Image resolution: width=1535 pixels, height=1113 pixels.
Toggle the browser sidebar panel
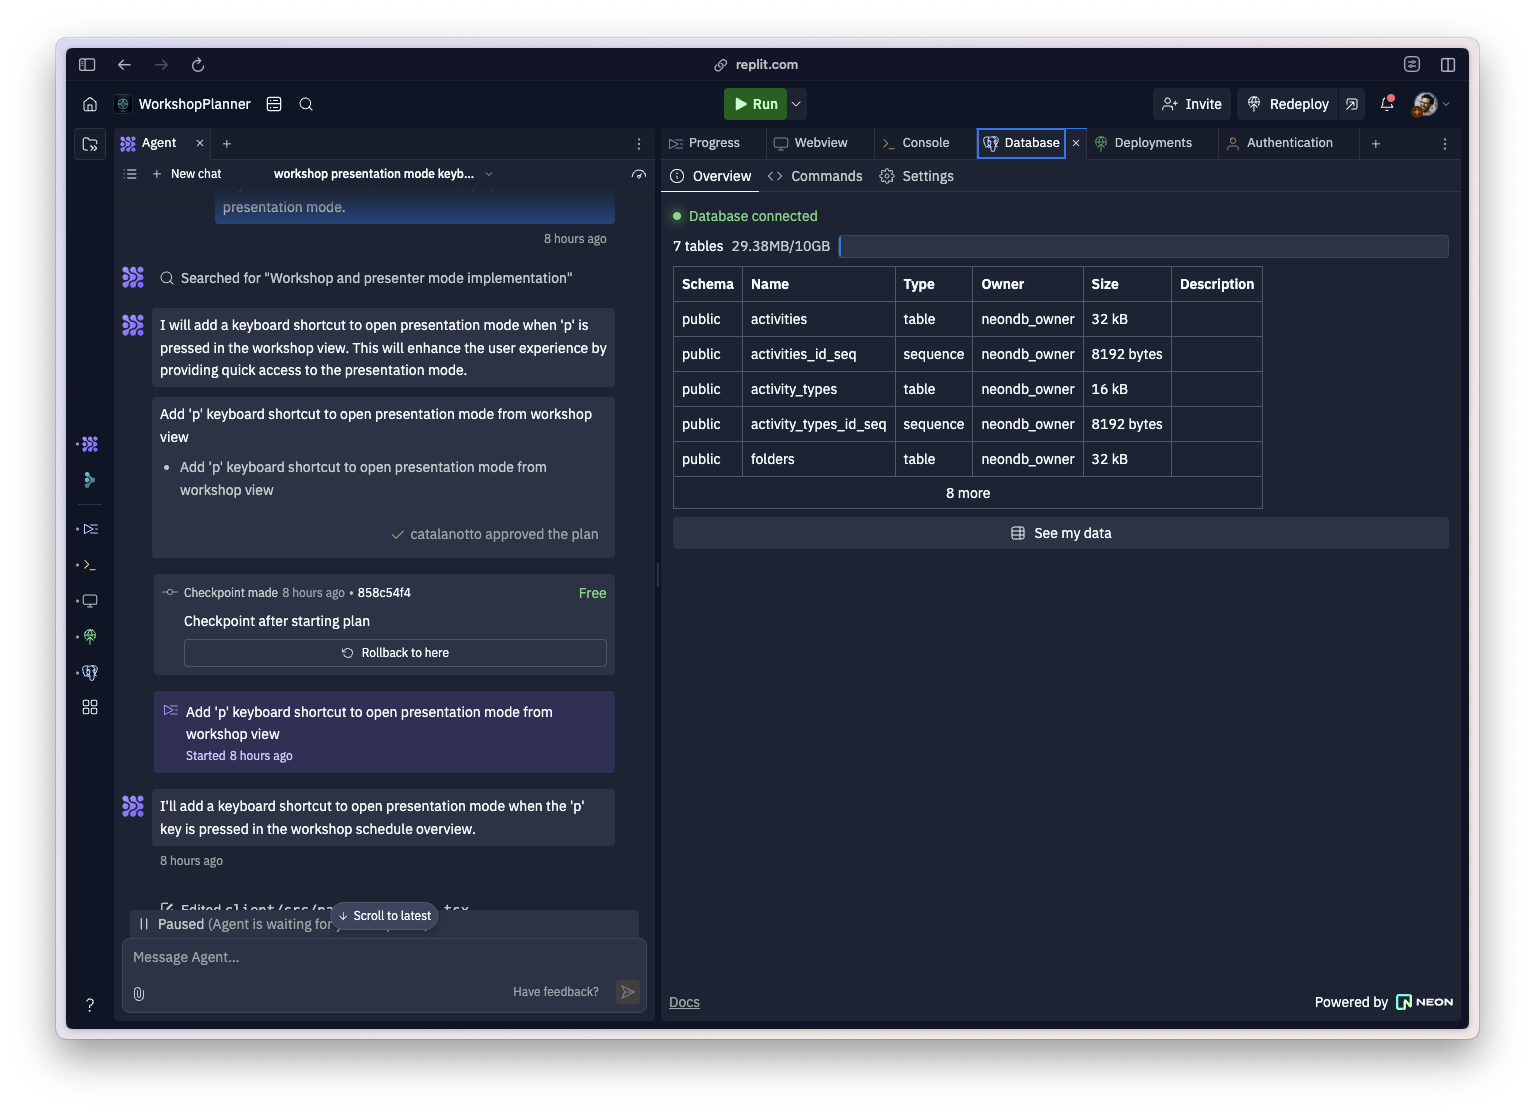click(87, 65)
